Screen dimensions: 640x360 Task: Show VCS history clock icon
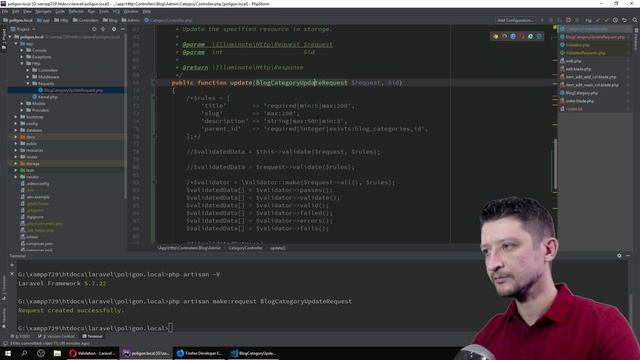point(615,20)
